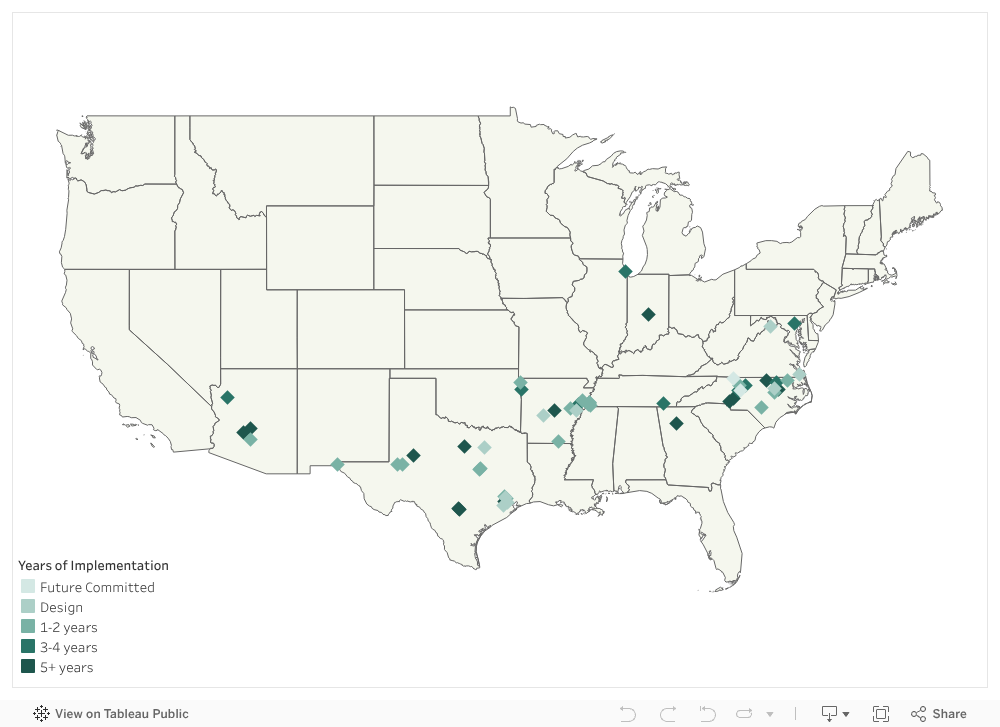Click the Redo arrow in the toolbar
The height and width of the screenshot is (727, 1000).
pyautogui.click(x=668, y=714)
